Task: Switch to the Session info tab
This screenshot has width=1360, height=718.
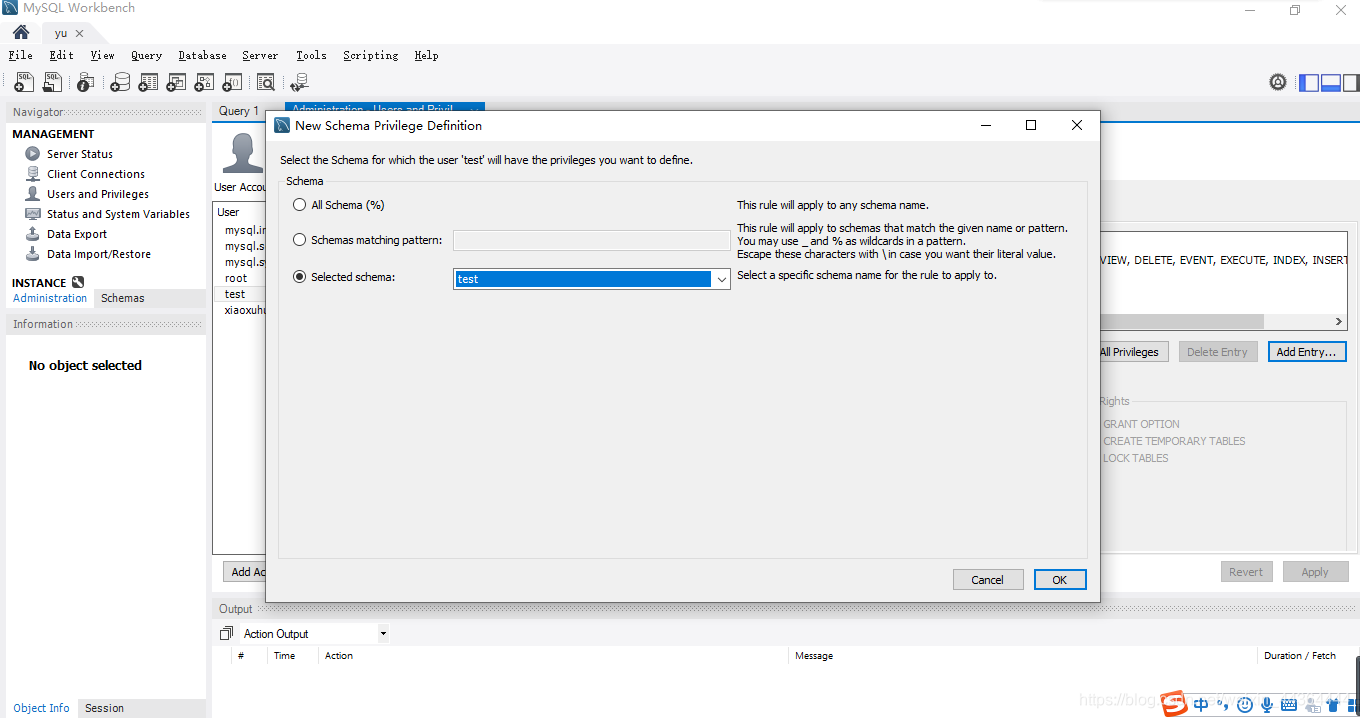Action: click(x=104, y=708)
